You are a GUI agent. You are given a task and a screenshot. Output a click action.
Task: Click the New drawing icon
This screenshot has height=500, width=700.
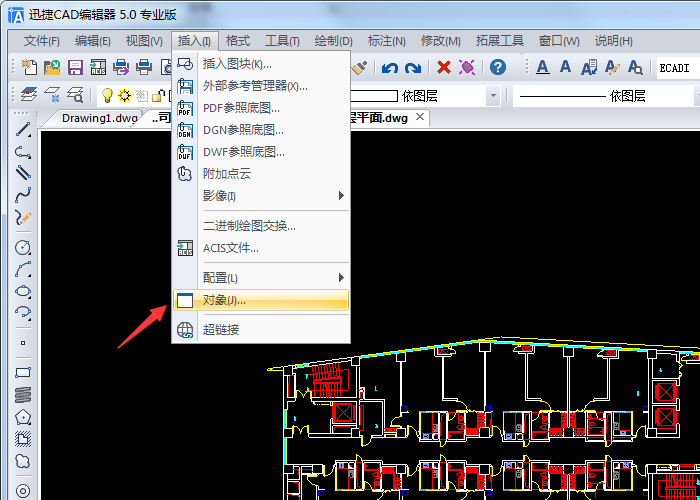click(29, 67)
